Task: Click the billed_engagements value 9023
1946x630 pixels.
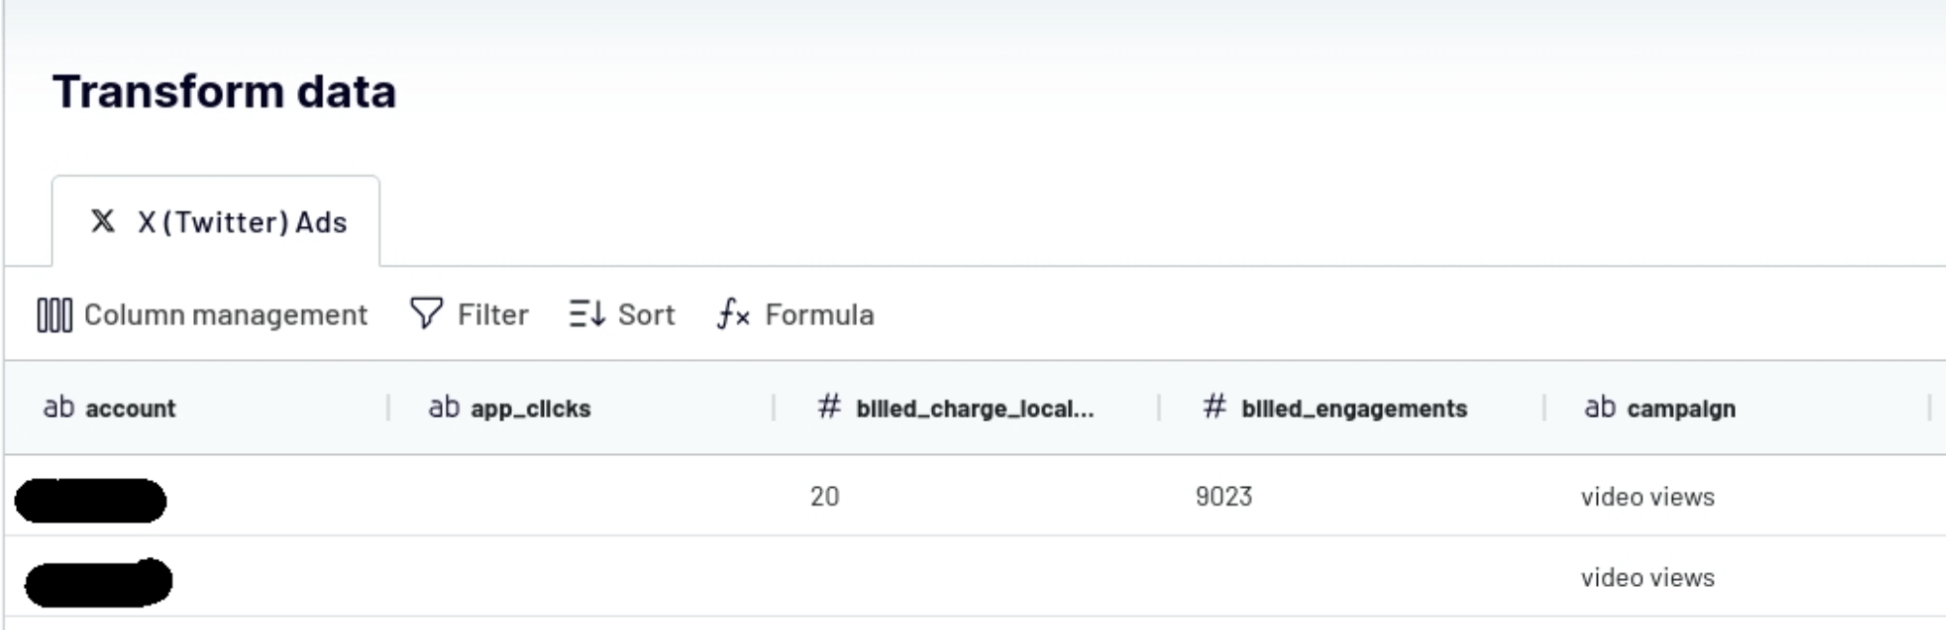Action: click(1224, 496)
